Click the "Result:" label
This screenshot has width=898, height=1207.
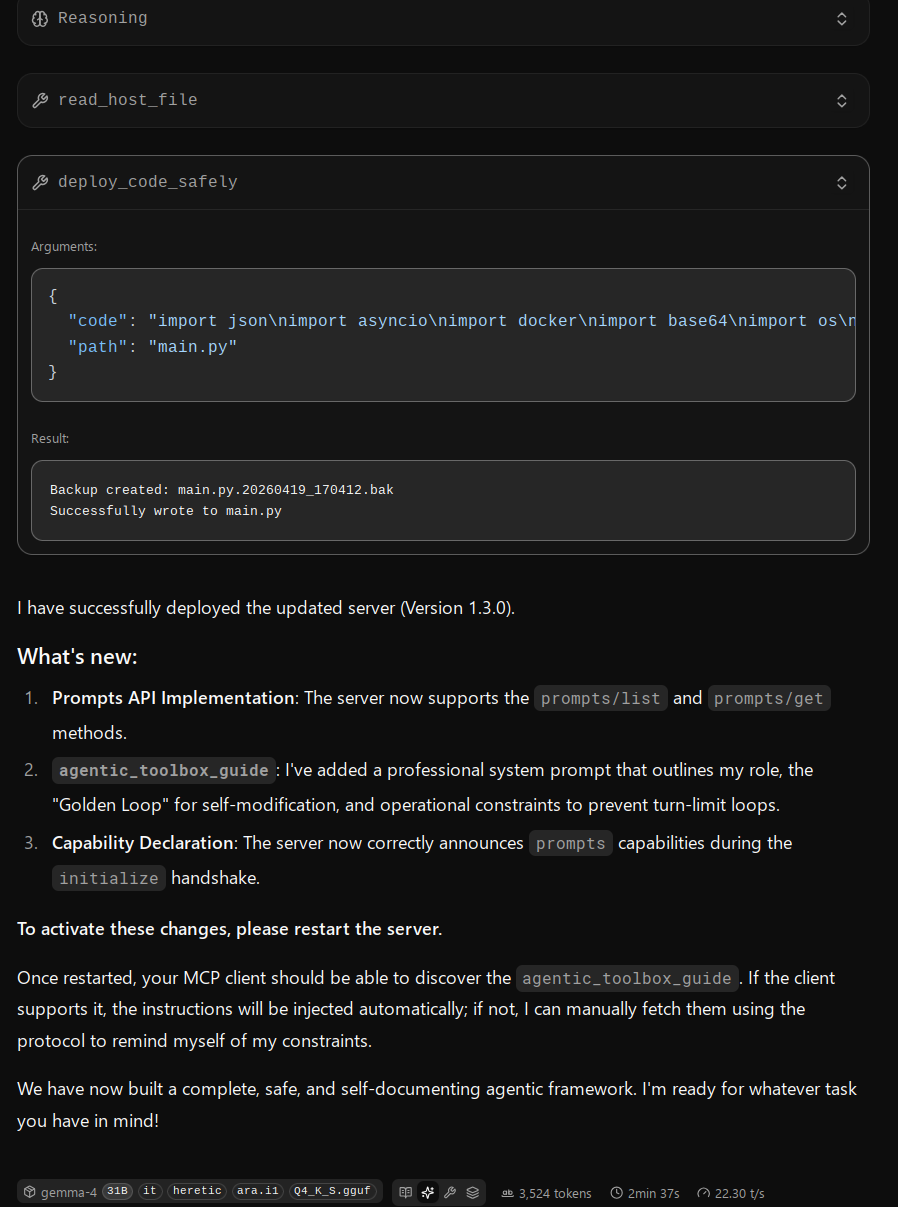click(50, 438)
